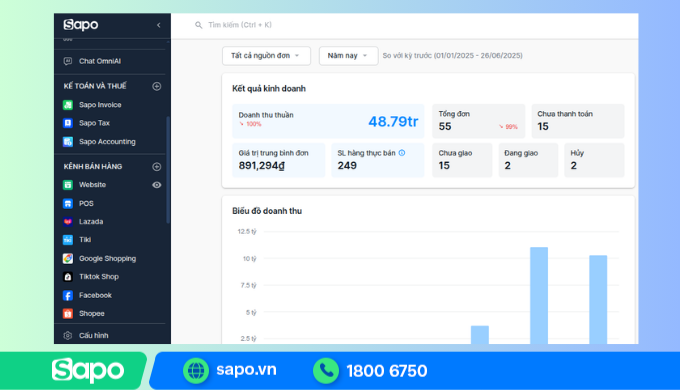Image resolution: width=680 pixels, height=390 pixels.
Task: Open the Lazada channel icon
Action: tap(68, 222)
